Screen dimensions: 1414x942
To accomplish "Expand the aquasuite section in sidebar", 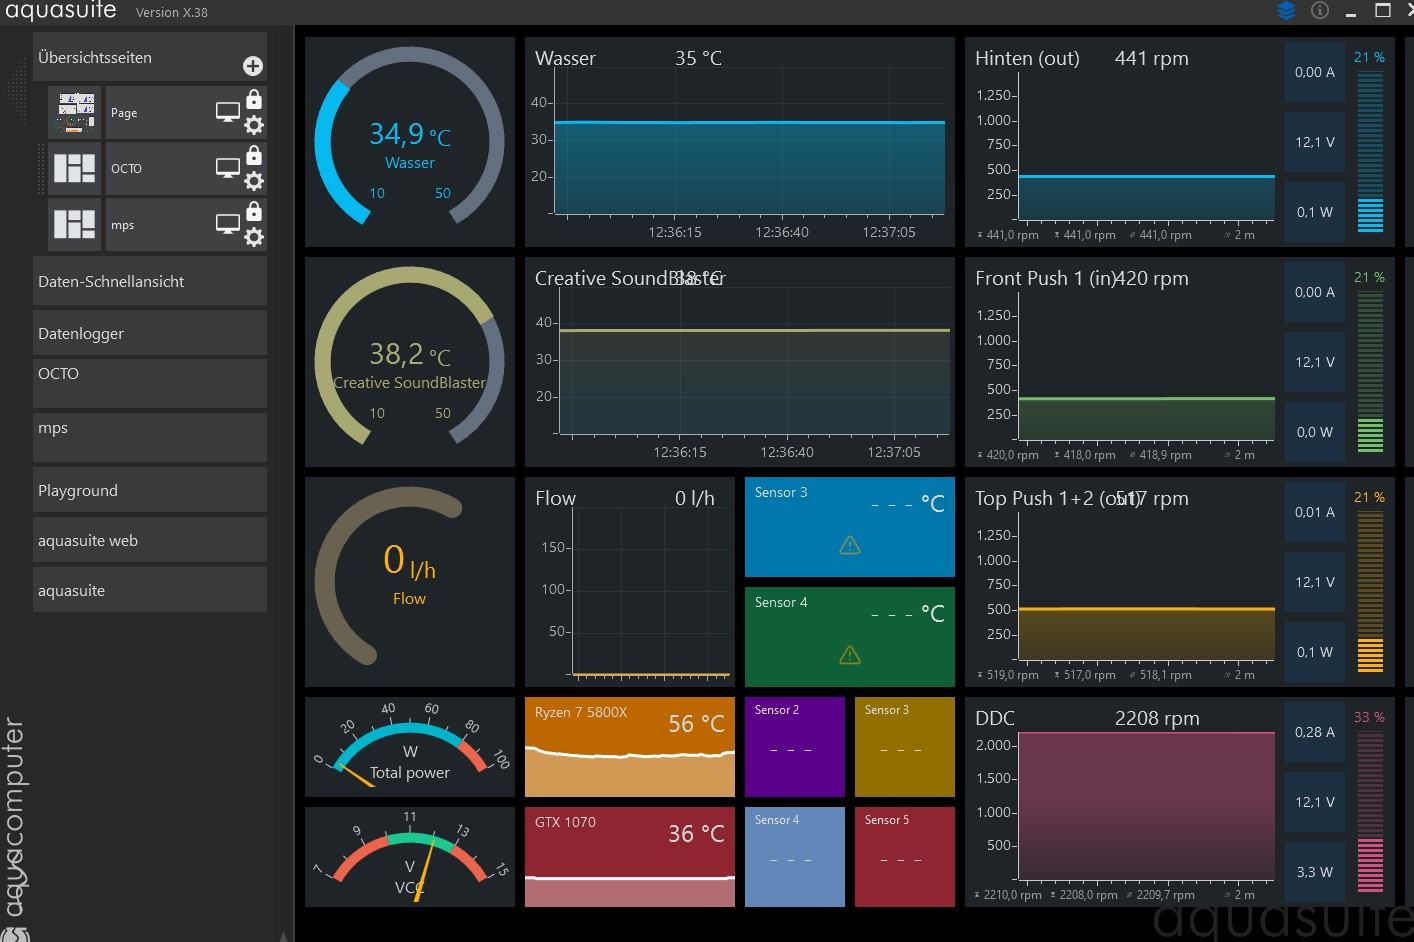I will tap(150, 590).
